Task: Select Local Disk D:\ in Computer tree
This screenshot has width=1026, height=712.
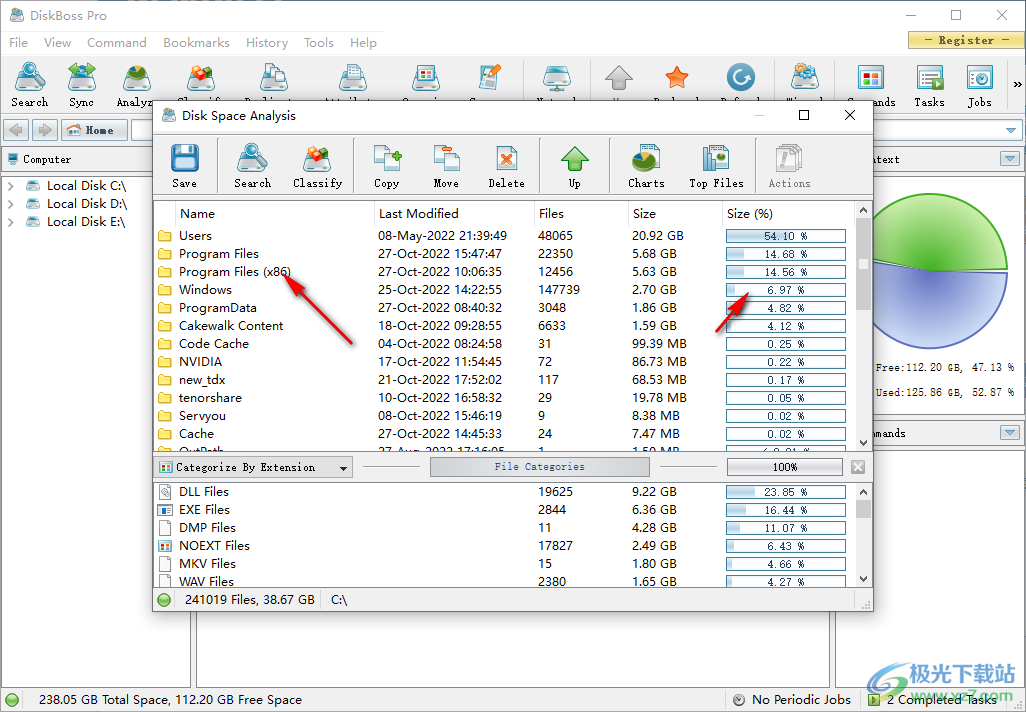Action: [x=86, y=204]
